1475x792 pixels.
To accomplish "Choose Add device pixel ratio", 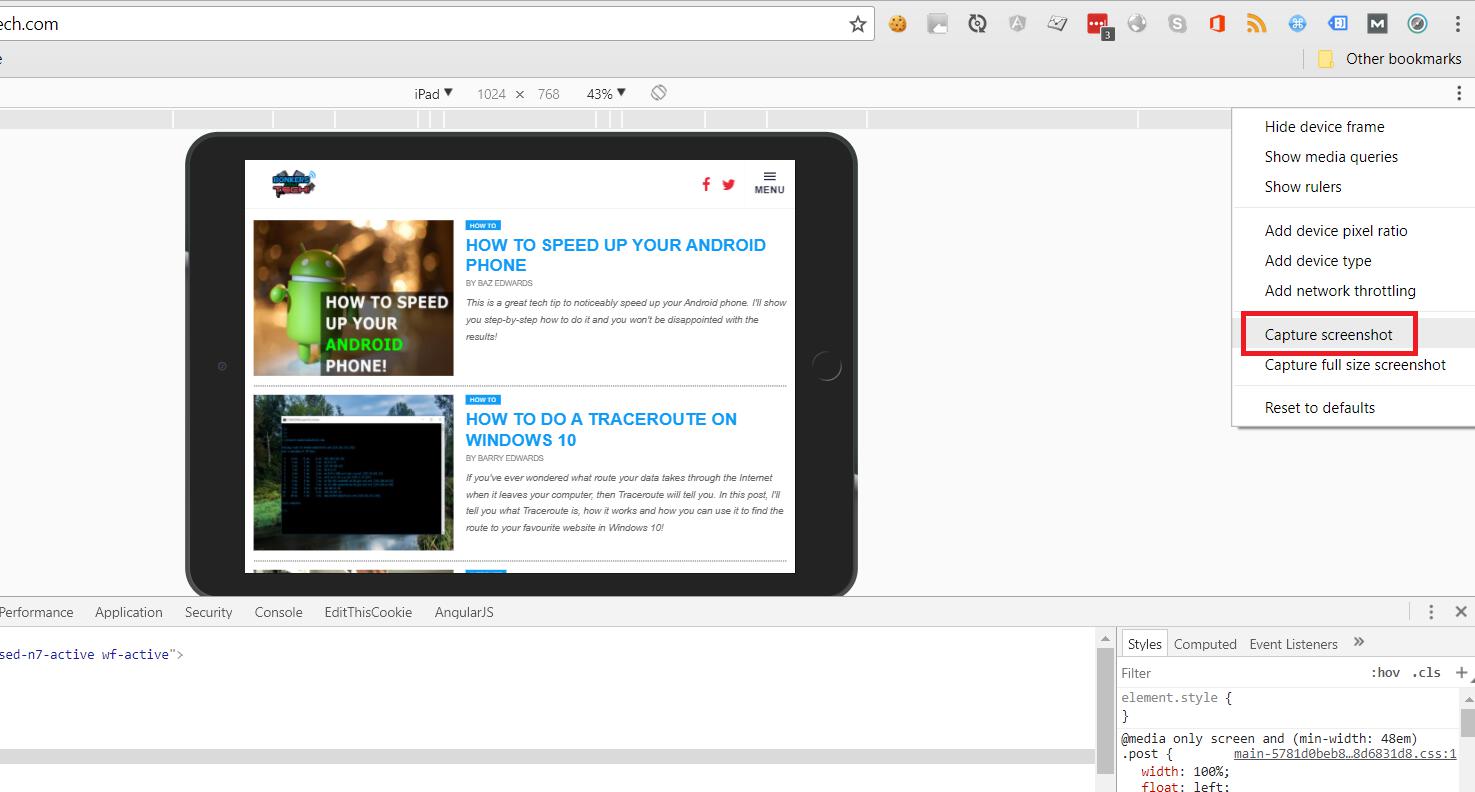I will [x=1335, y=231].
